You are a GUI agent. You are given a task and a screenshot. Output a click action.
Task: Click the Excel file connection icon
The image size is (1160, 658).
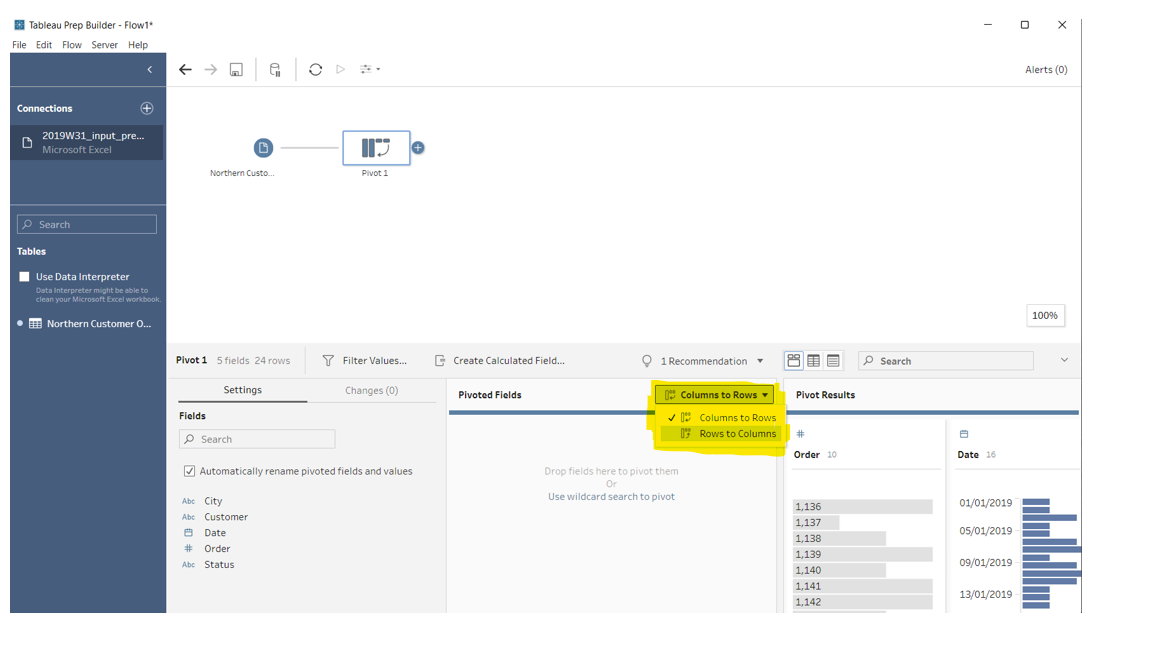coord(27,142)
